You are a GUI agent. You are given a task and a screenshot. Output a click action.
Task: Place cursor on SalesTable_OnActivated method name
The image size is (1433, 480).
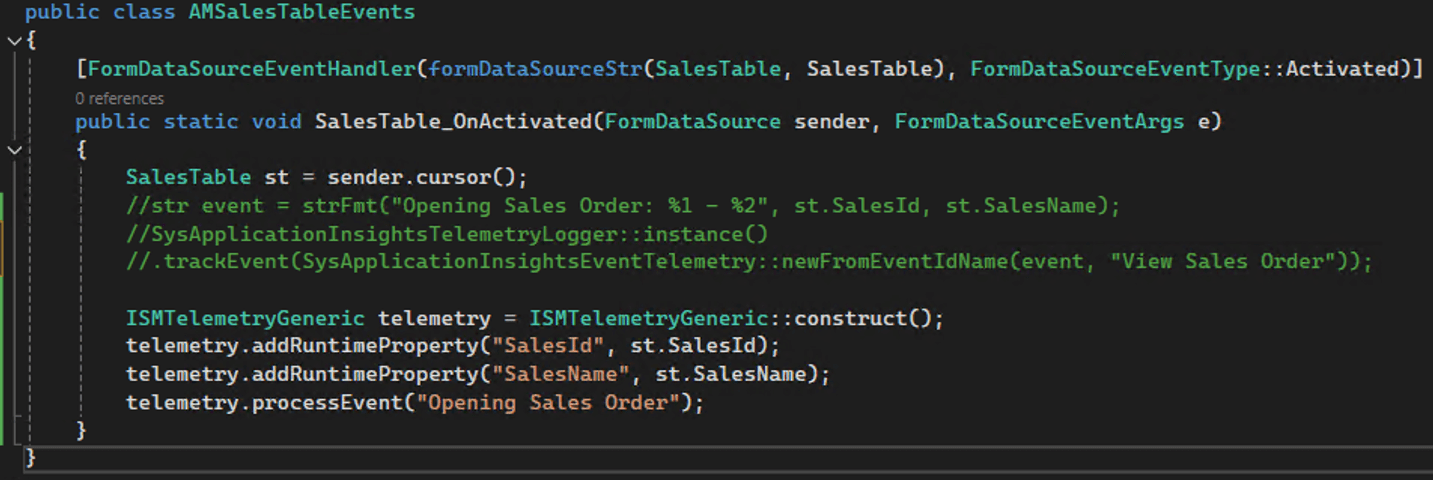(454, 122)
